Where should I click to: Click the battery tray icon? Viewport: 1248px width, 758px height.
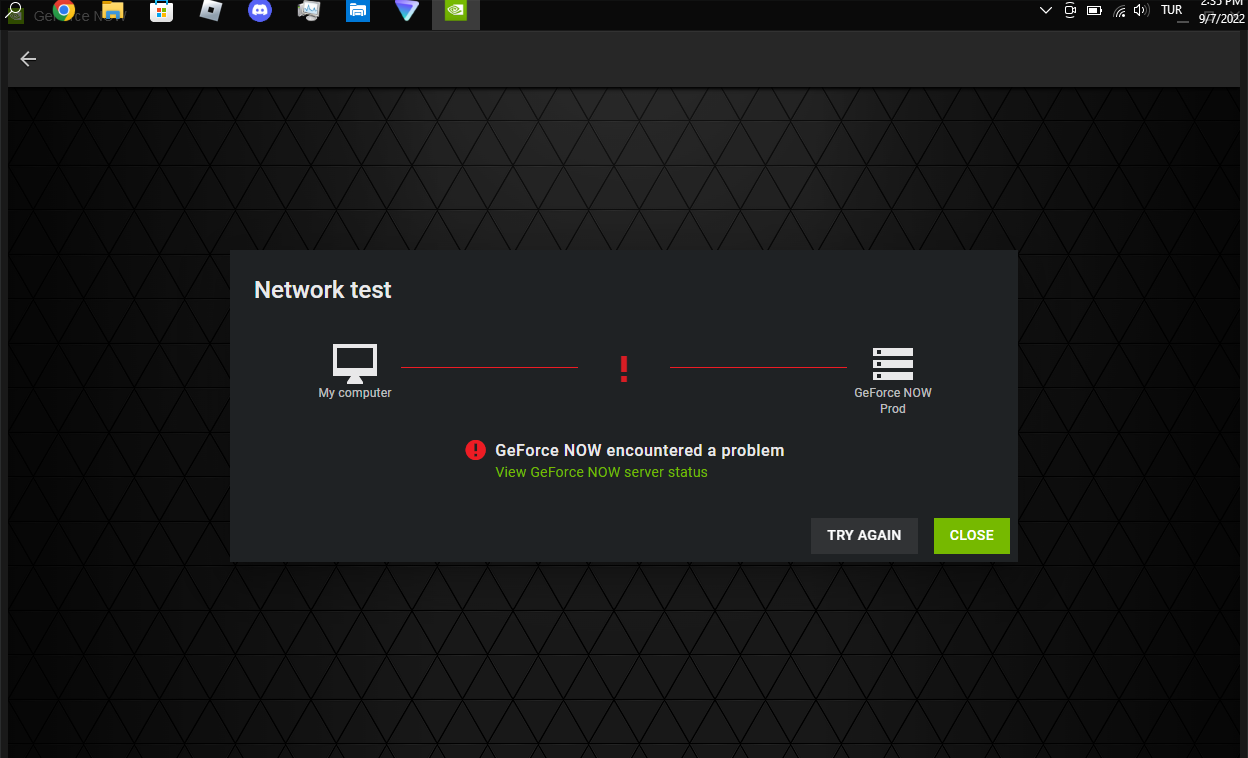tap(1094, 10)
